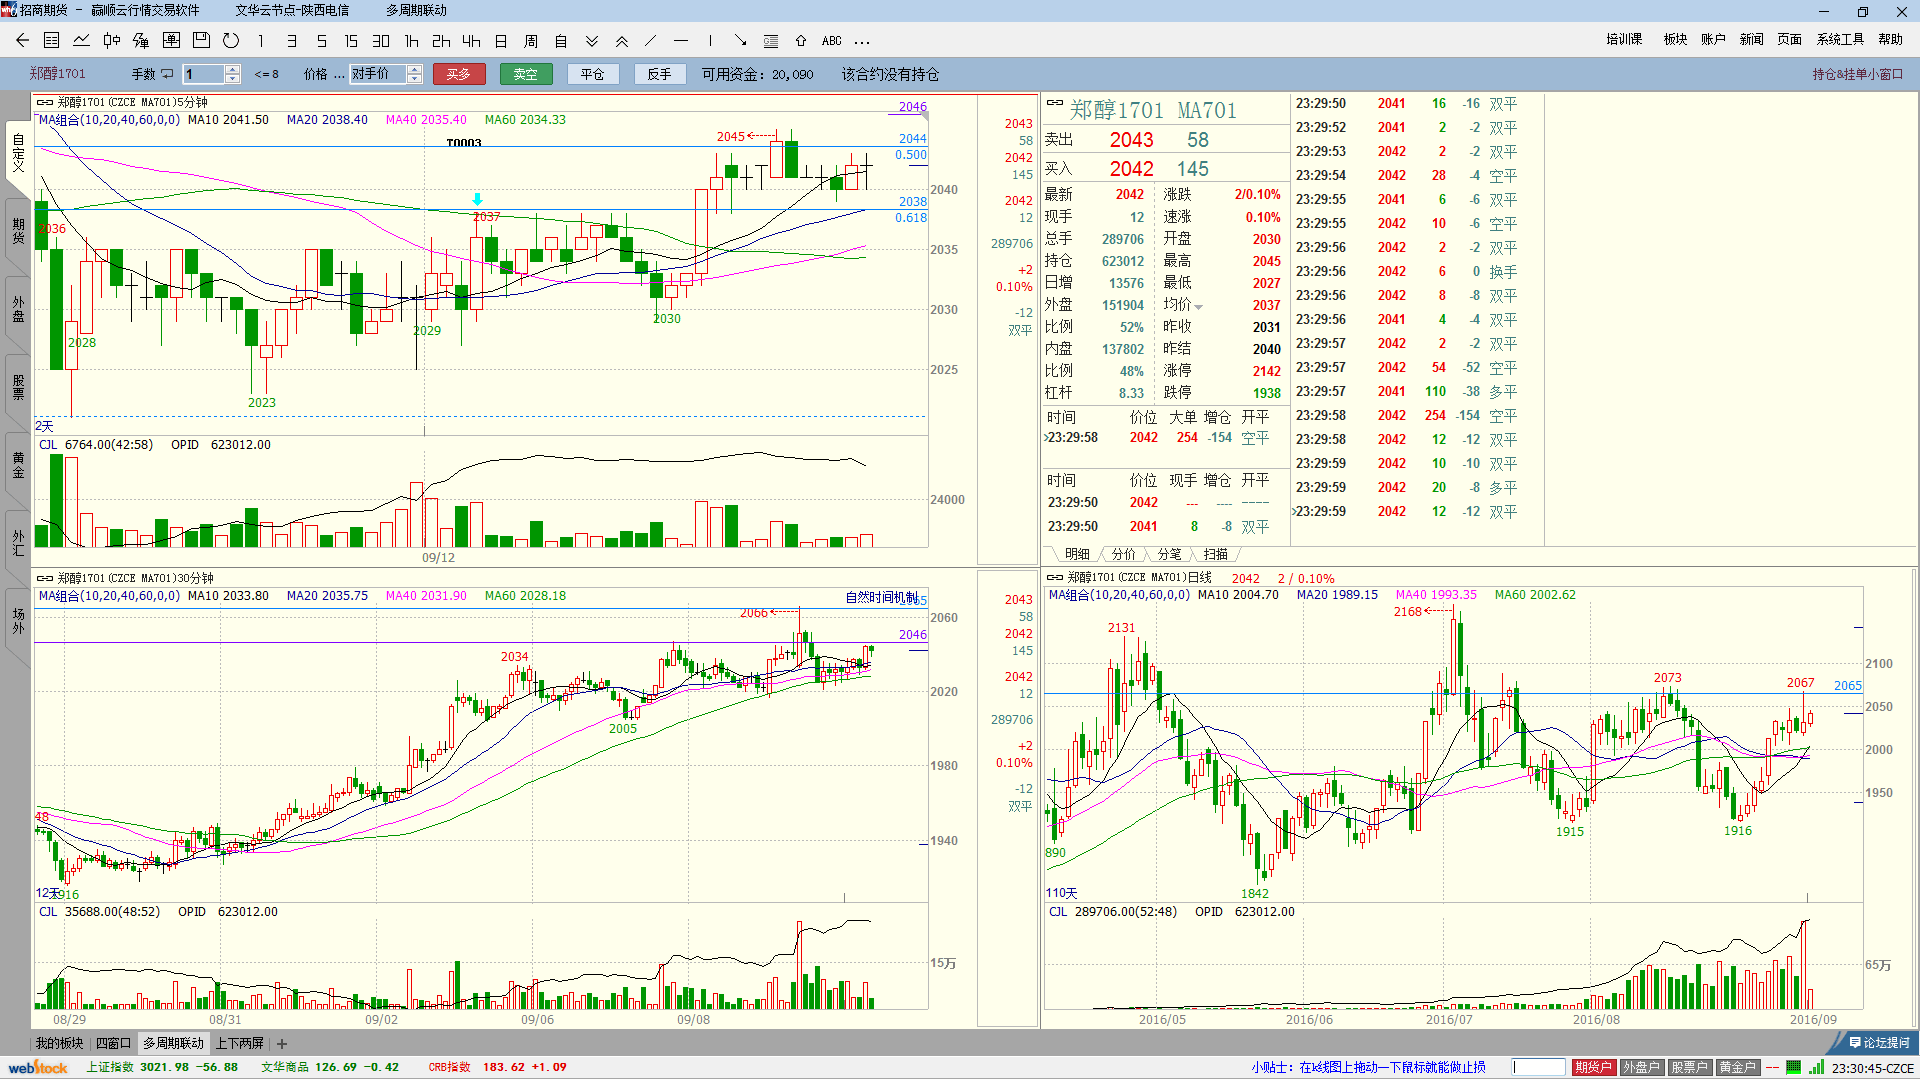Add a new page tab with plus
This screenshot has height=1080, width=1920.
[282, 1044]
